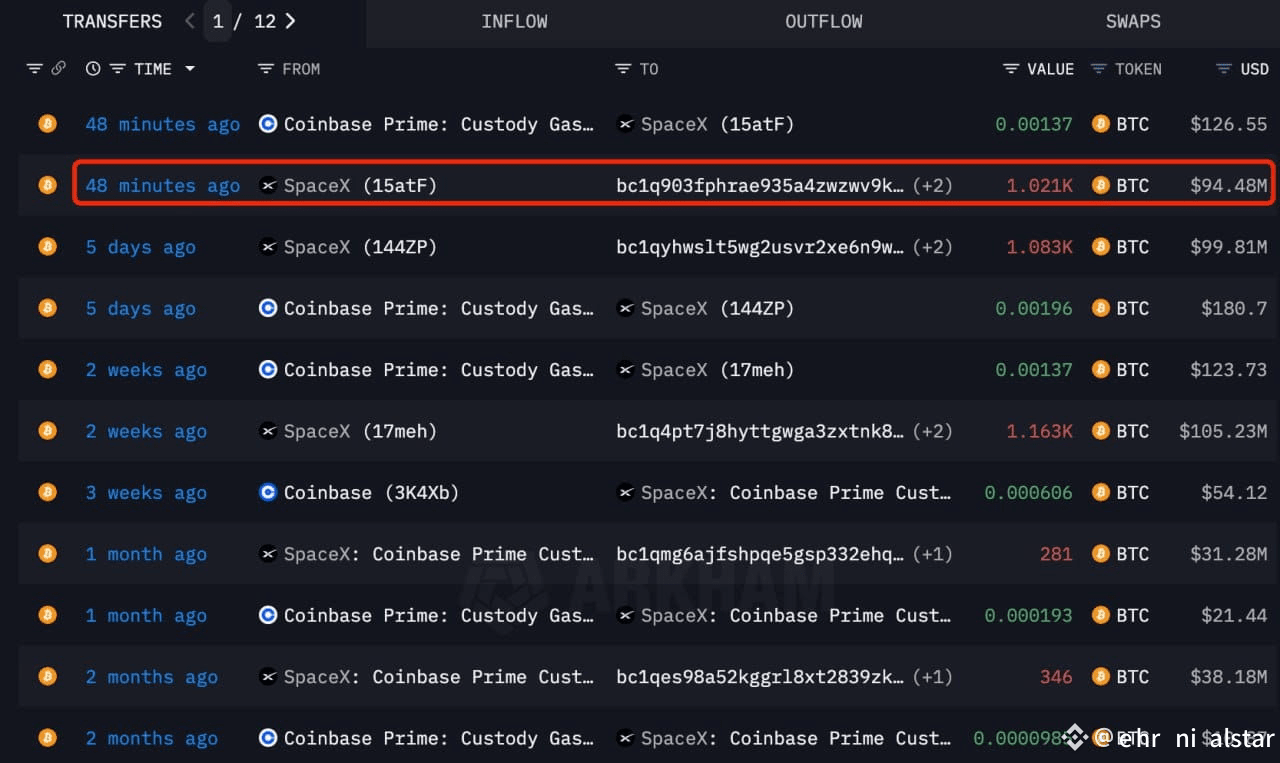Screen dimensions: 1280x763
Task: Click the current page number field
Action: click(x=218, y=21)
